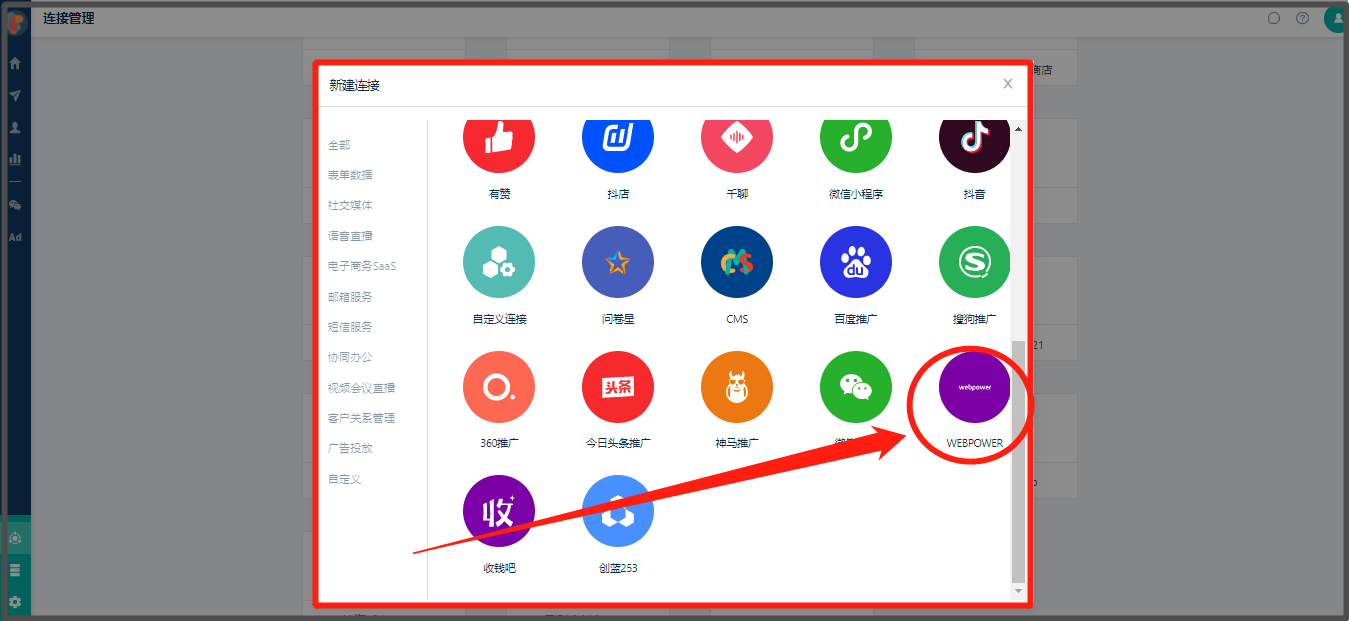Open the user profile sidebar icon
Viewport: 1349px width, 621px height.
[x=15, y=128]
